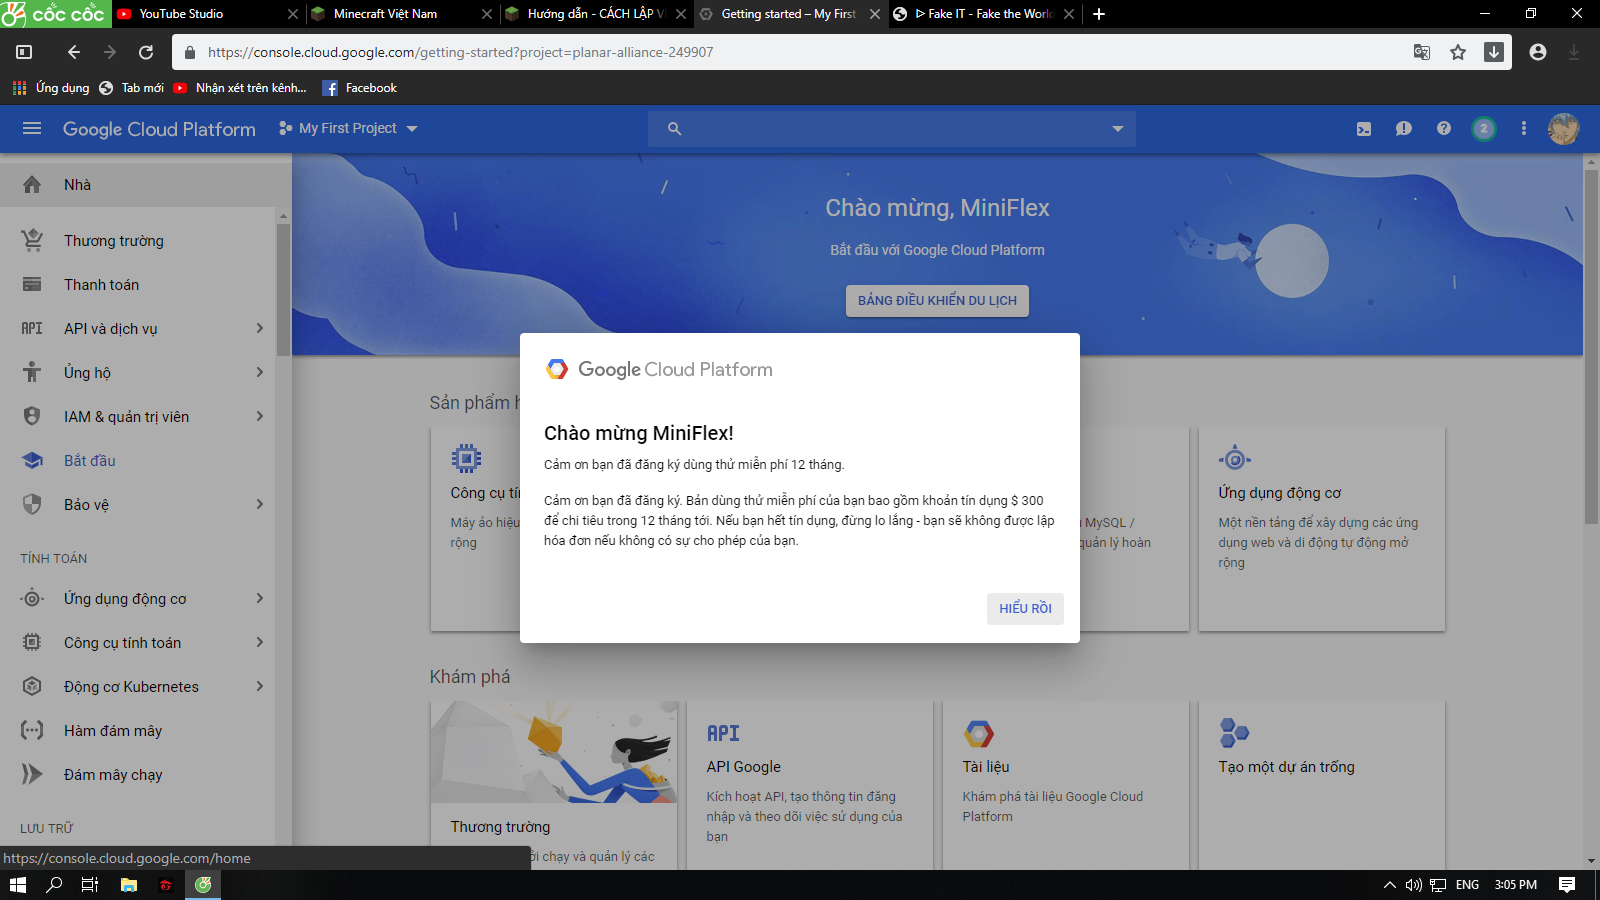Open the error notification alert icon
The width and height of the screenshot is (1600, 900).
pyautogui.click(x=1404, y=128)
